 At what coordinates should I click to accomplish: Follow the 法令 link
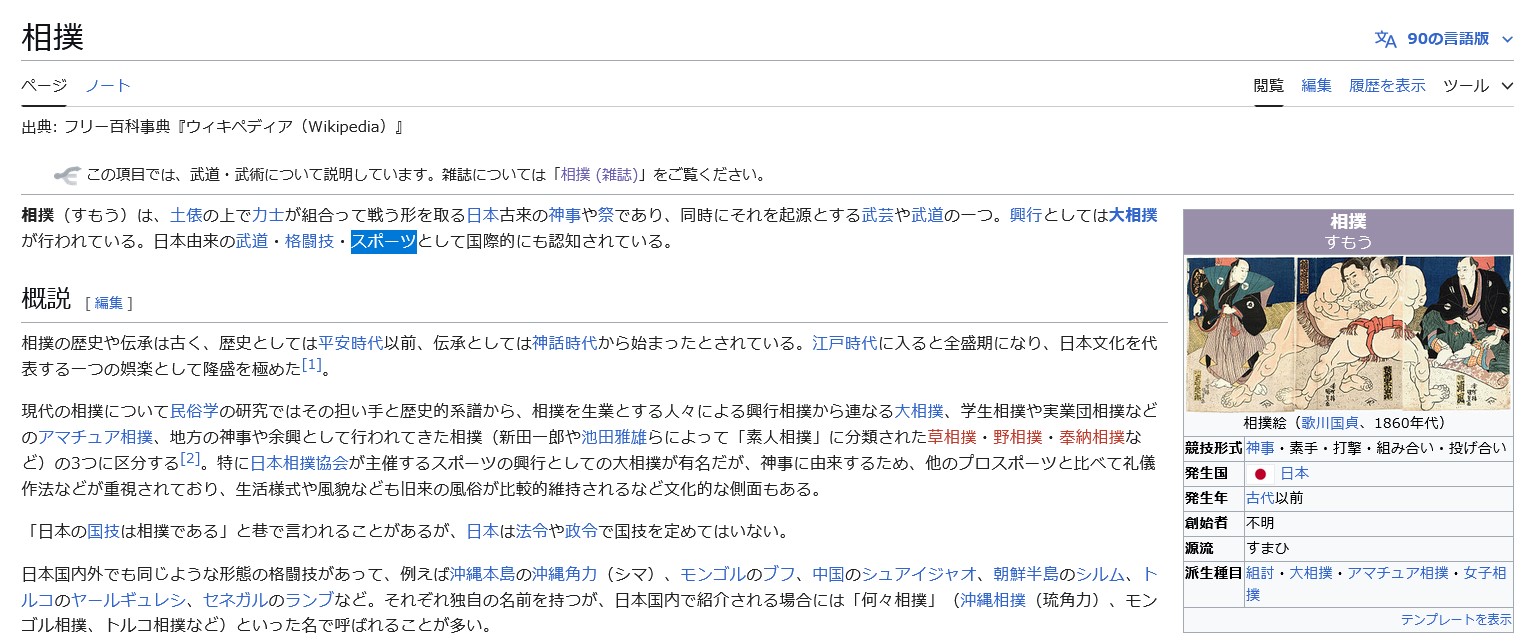point(532,531)
